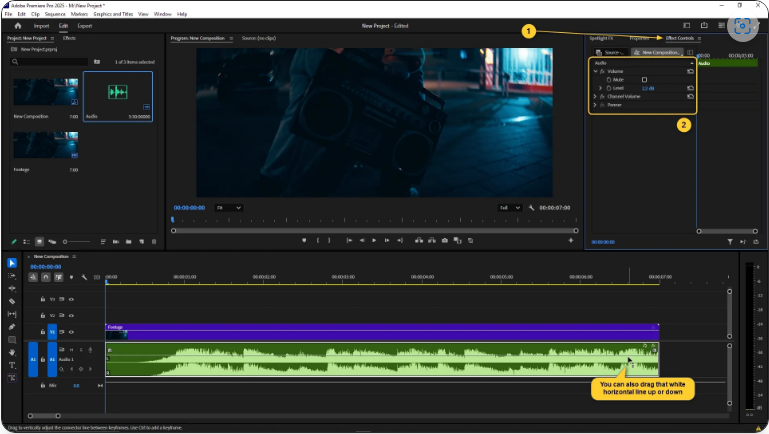This screenshot has height=434, width=769.
Task: Click the Lift button in Program monitor
Action: (x=419, y=241)
